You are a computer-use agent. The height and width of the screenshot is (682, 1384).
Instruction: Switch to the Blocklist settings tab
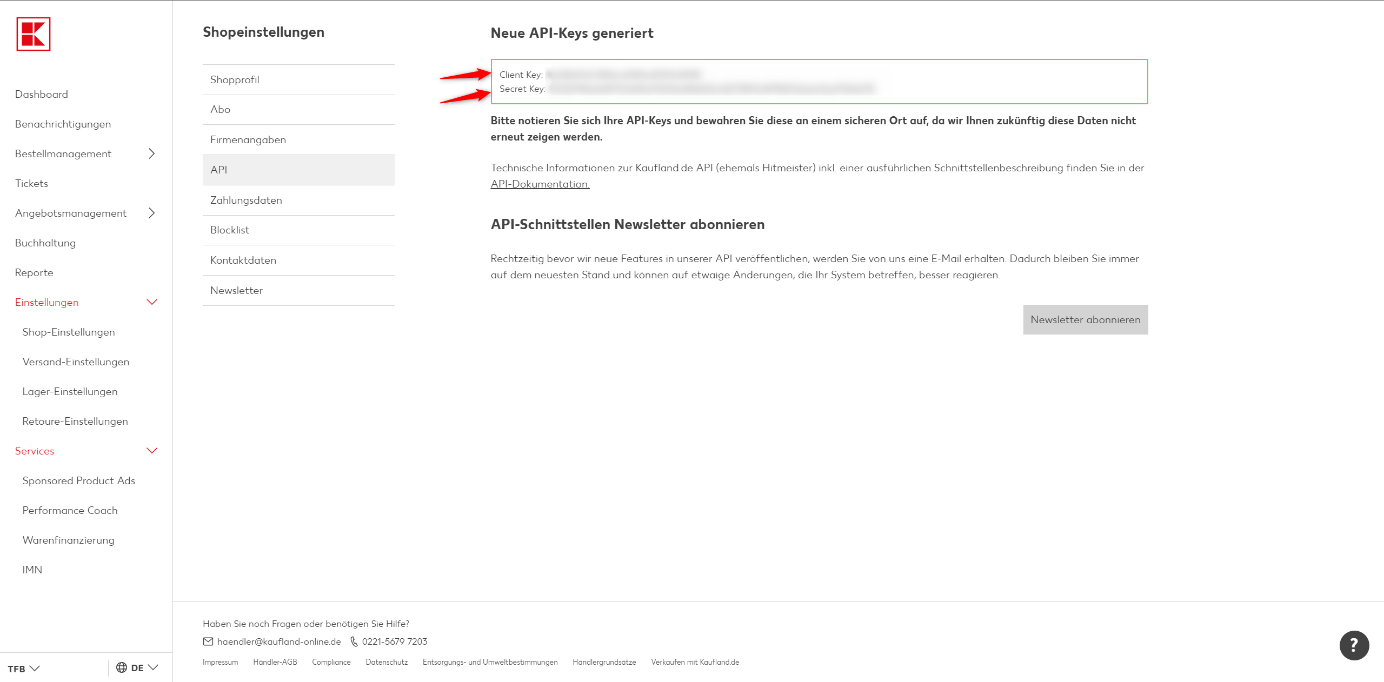pos(299,231)
